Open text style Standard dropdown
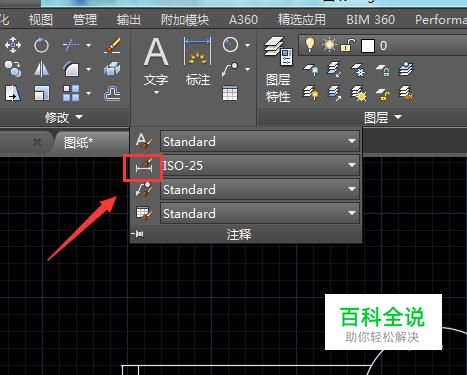Image resolution: width=467 pixels, height=375 pixels. click(352, 141)
